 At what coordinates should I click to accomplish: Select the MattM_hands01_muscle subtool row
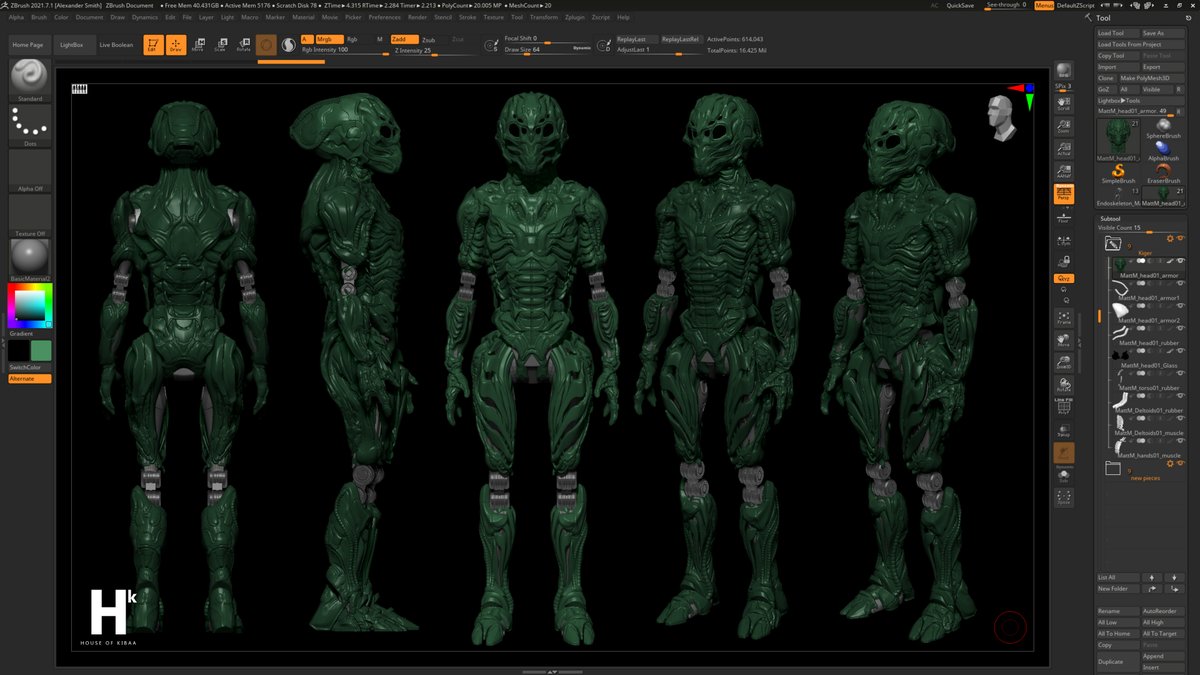click(x=1148, y=447)
